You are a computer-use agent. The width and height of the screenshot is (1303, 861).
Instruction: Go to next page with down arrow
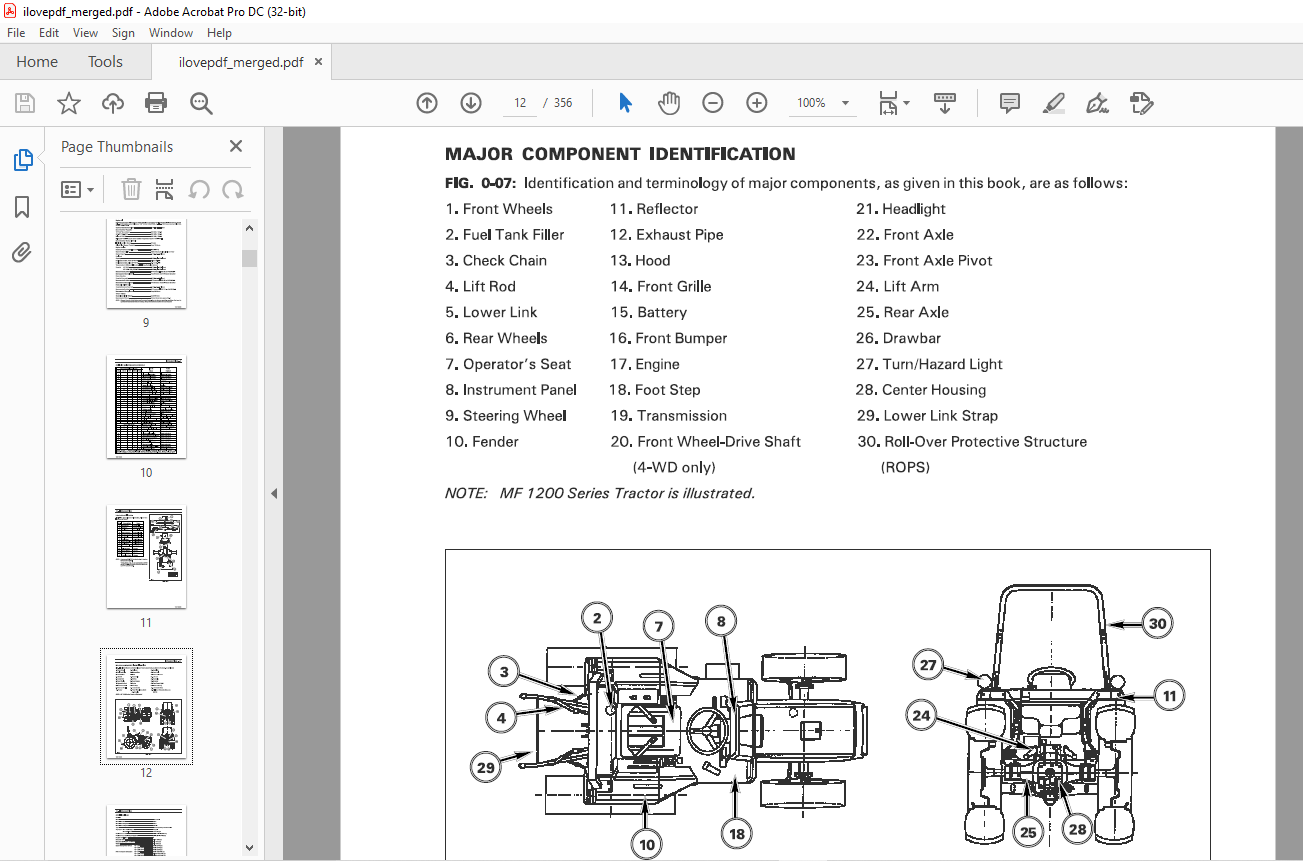click(471, 103)
